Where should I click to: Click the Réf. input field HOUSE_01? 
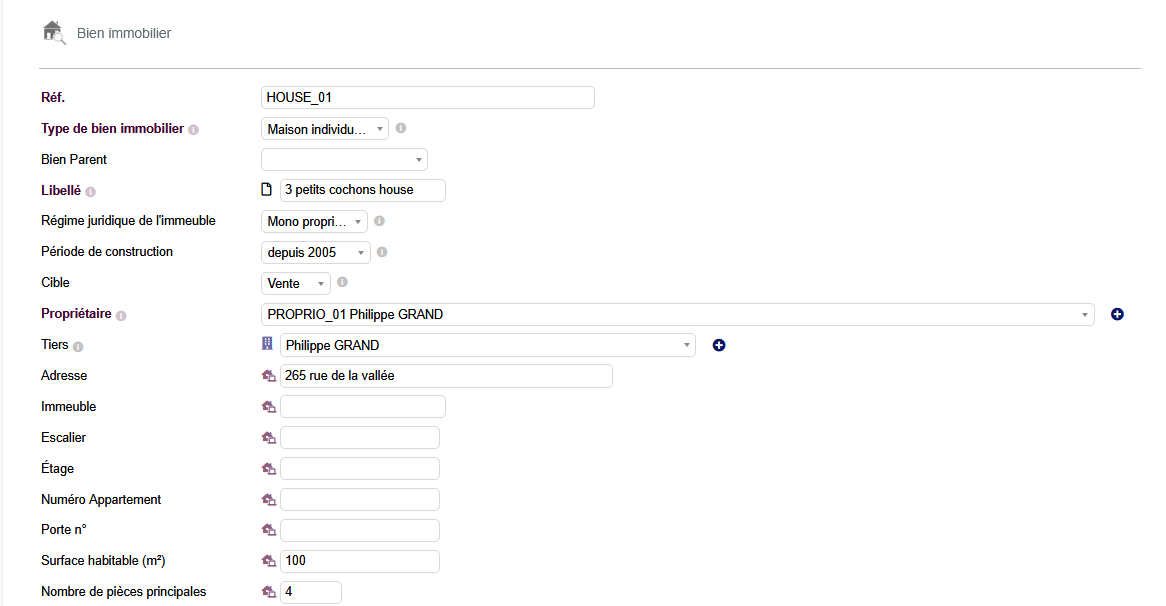tap(427, 98)
